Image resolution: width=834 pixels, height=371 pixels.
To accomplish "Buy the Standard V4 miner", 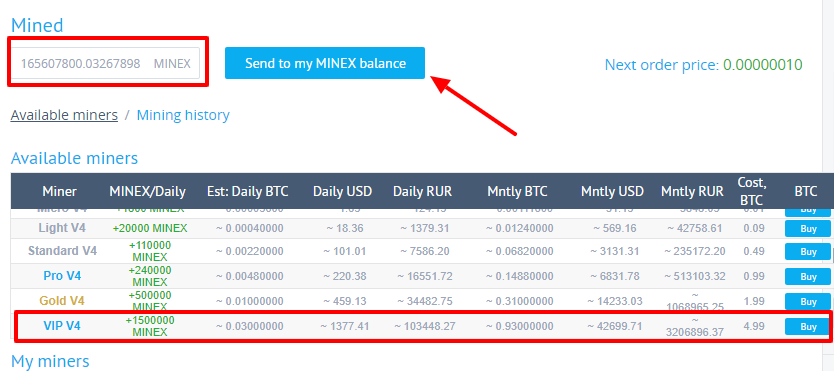I will tap(808, 251).
